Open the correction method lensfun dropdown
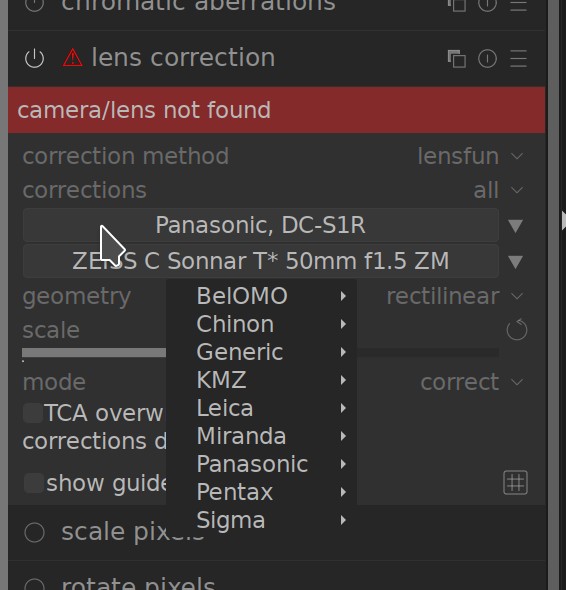This screenshot has height=590, width=566. (x=470, y=156)
